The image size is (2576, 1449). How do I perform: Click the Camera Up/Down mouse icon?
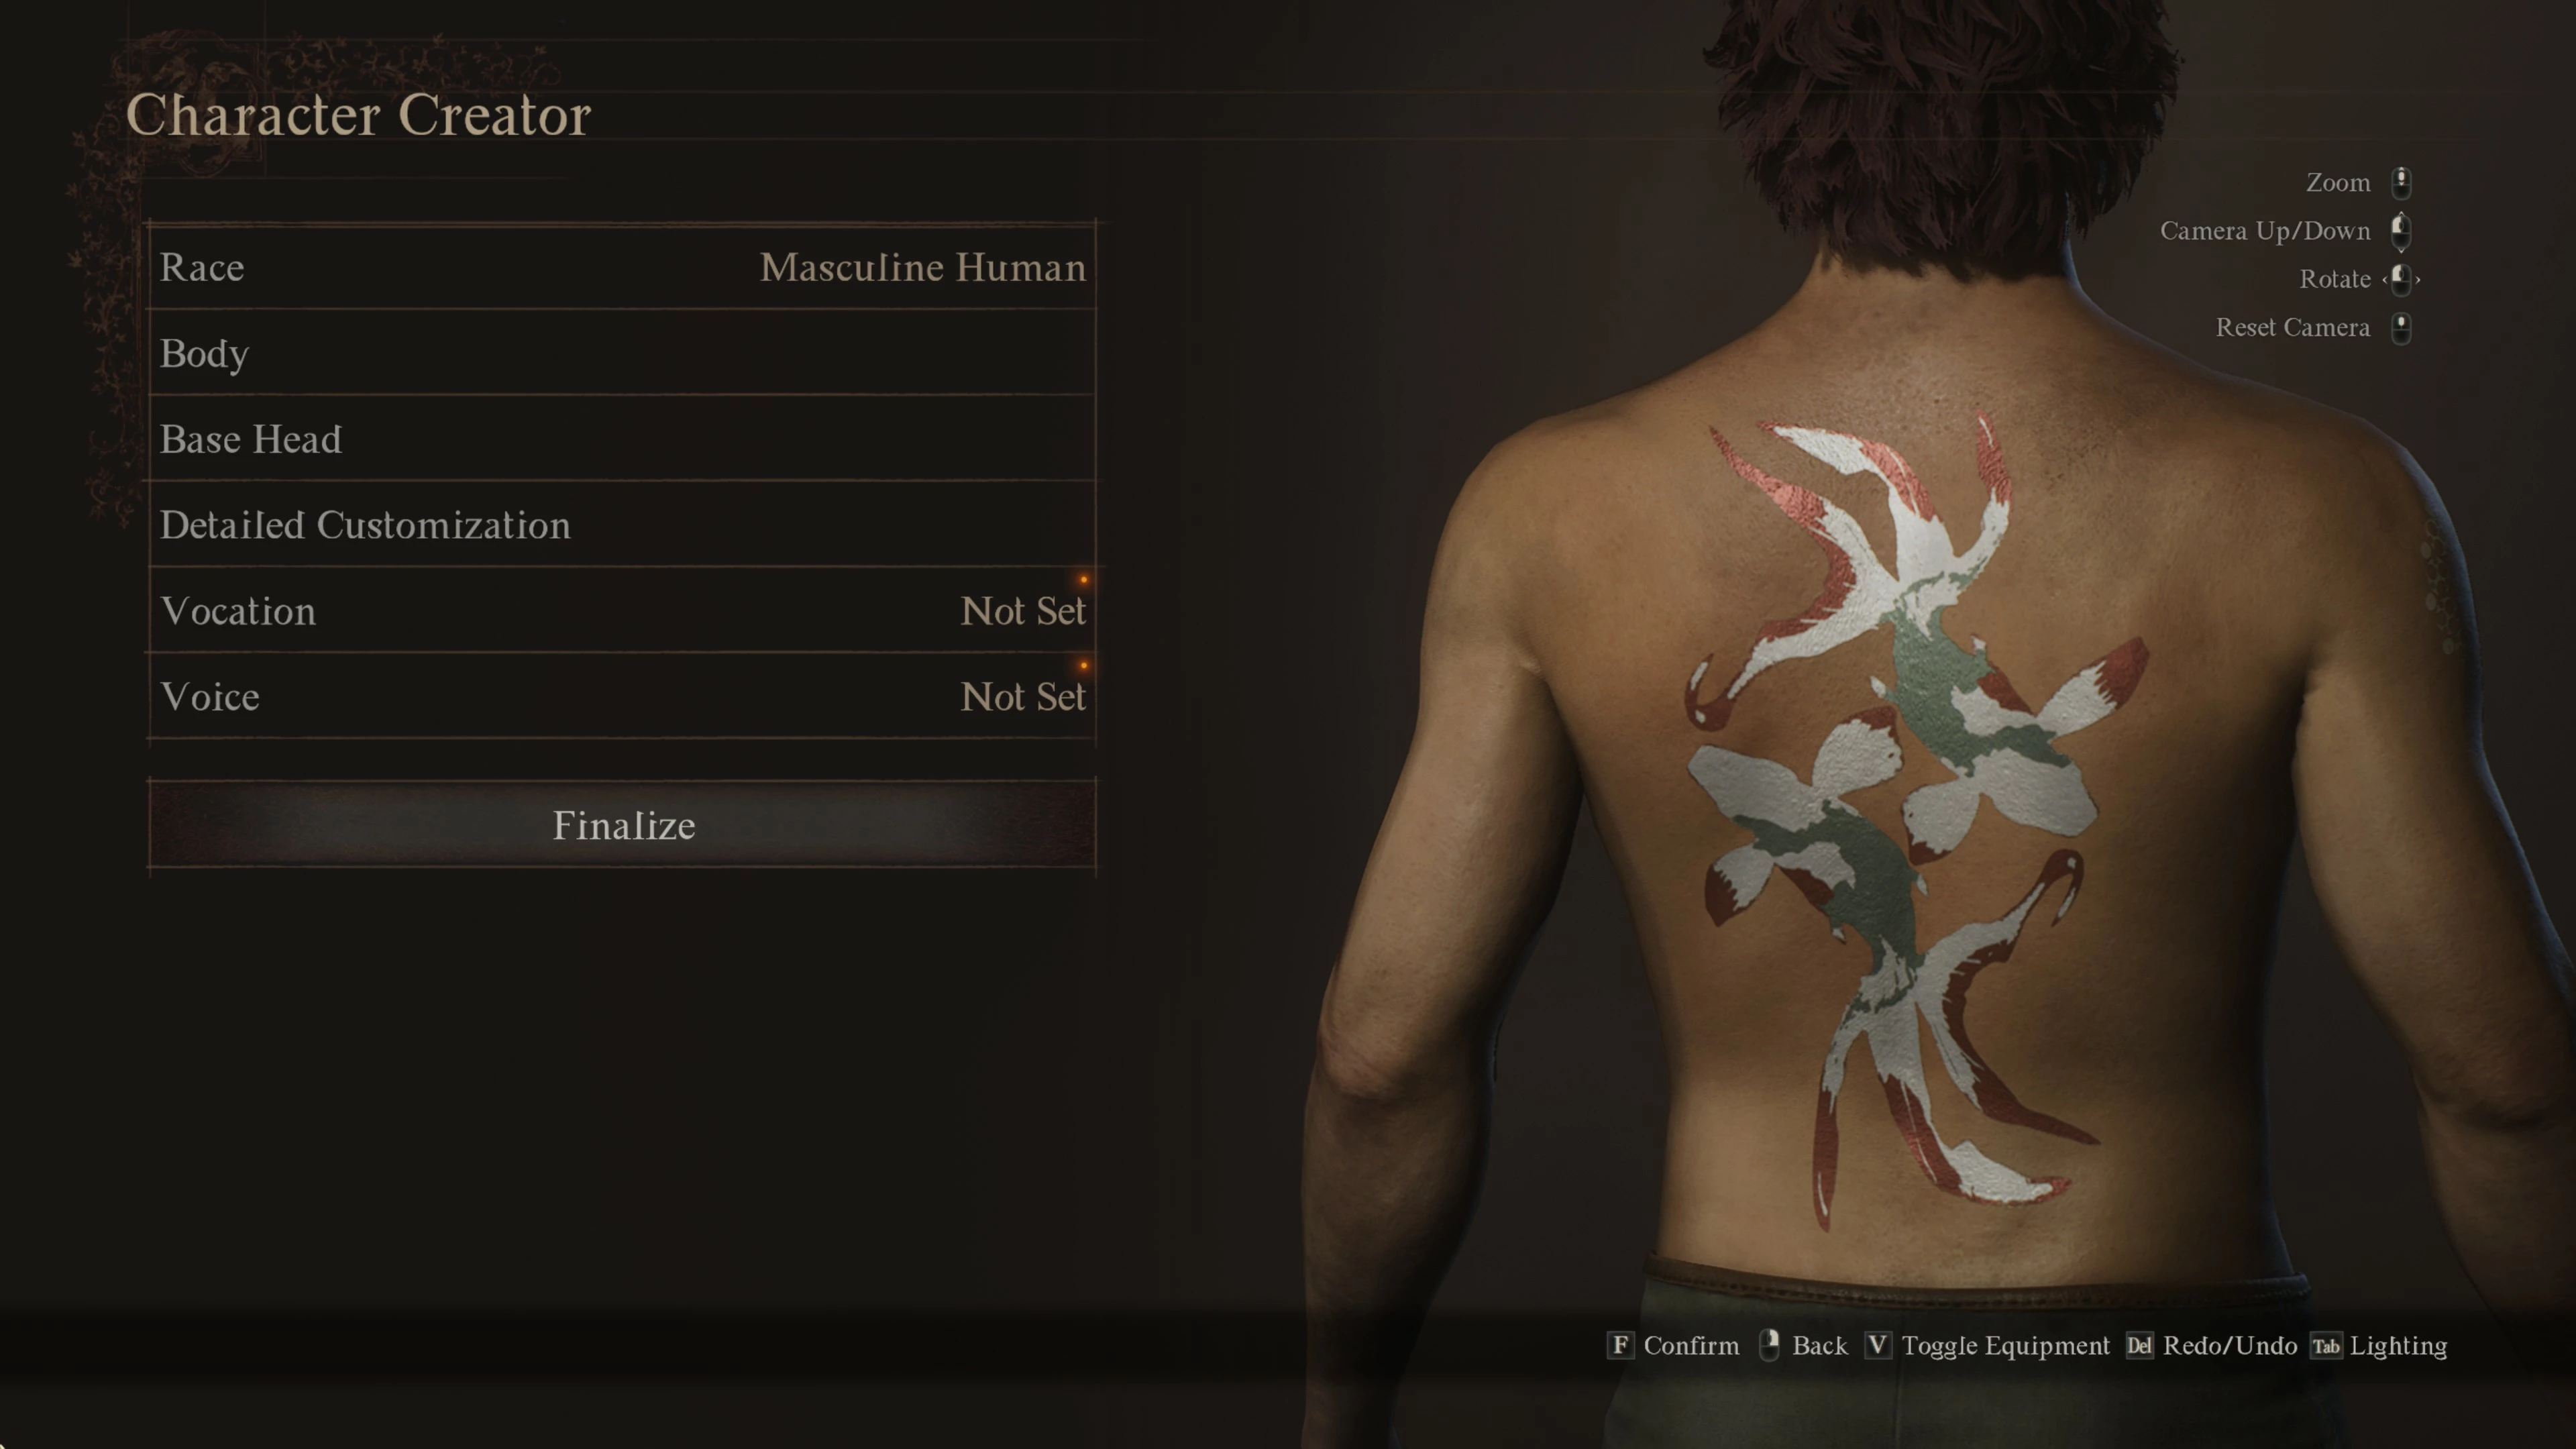point(2401,231)
